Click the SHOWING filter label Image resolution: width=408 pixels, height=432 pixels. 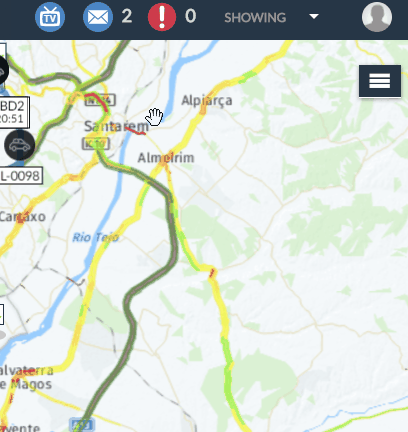click(x=255, y=18)
